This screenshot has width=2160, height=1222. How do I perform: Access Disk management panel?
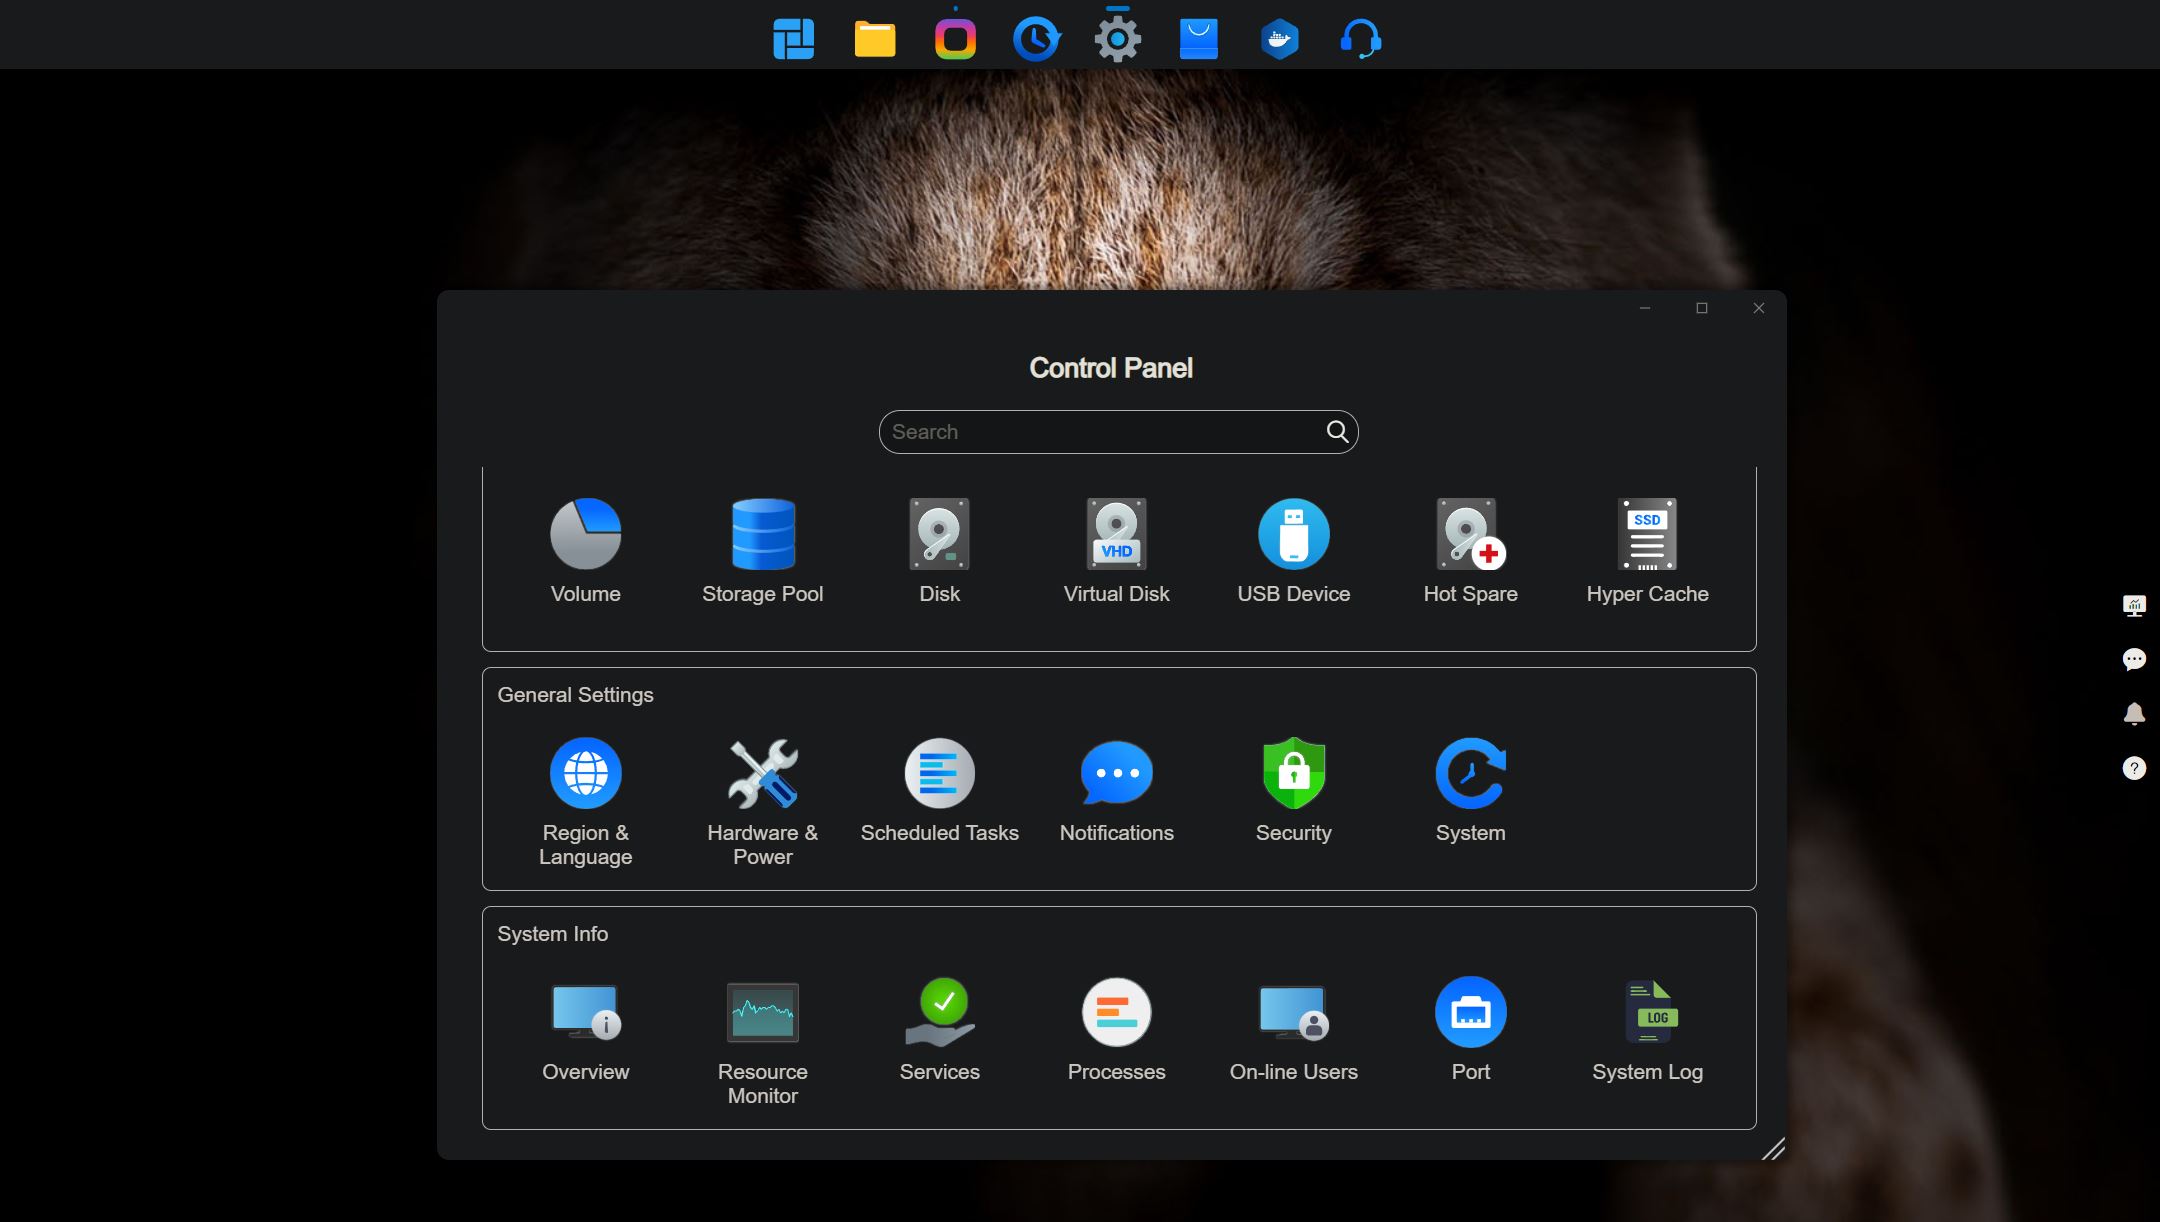939,549
